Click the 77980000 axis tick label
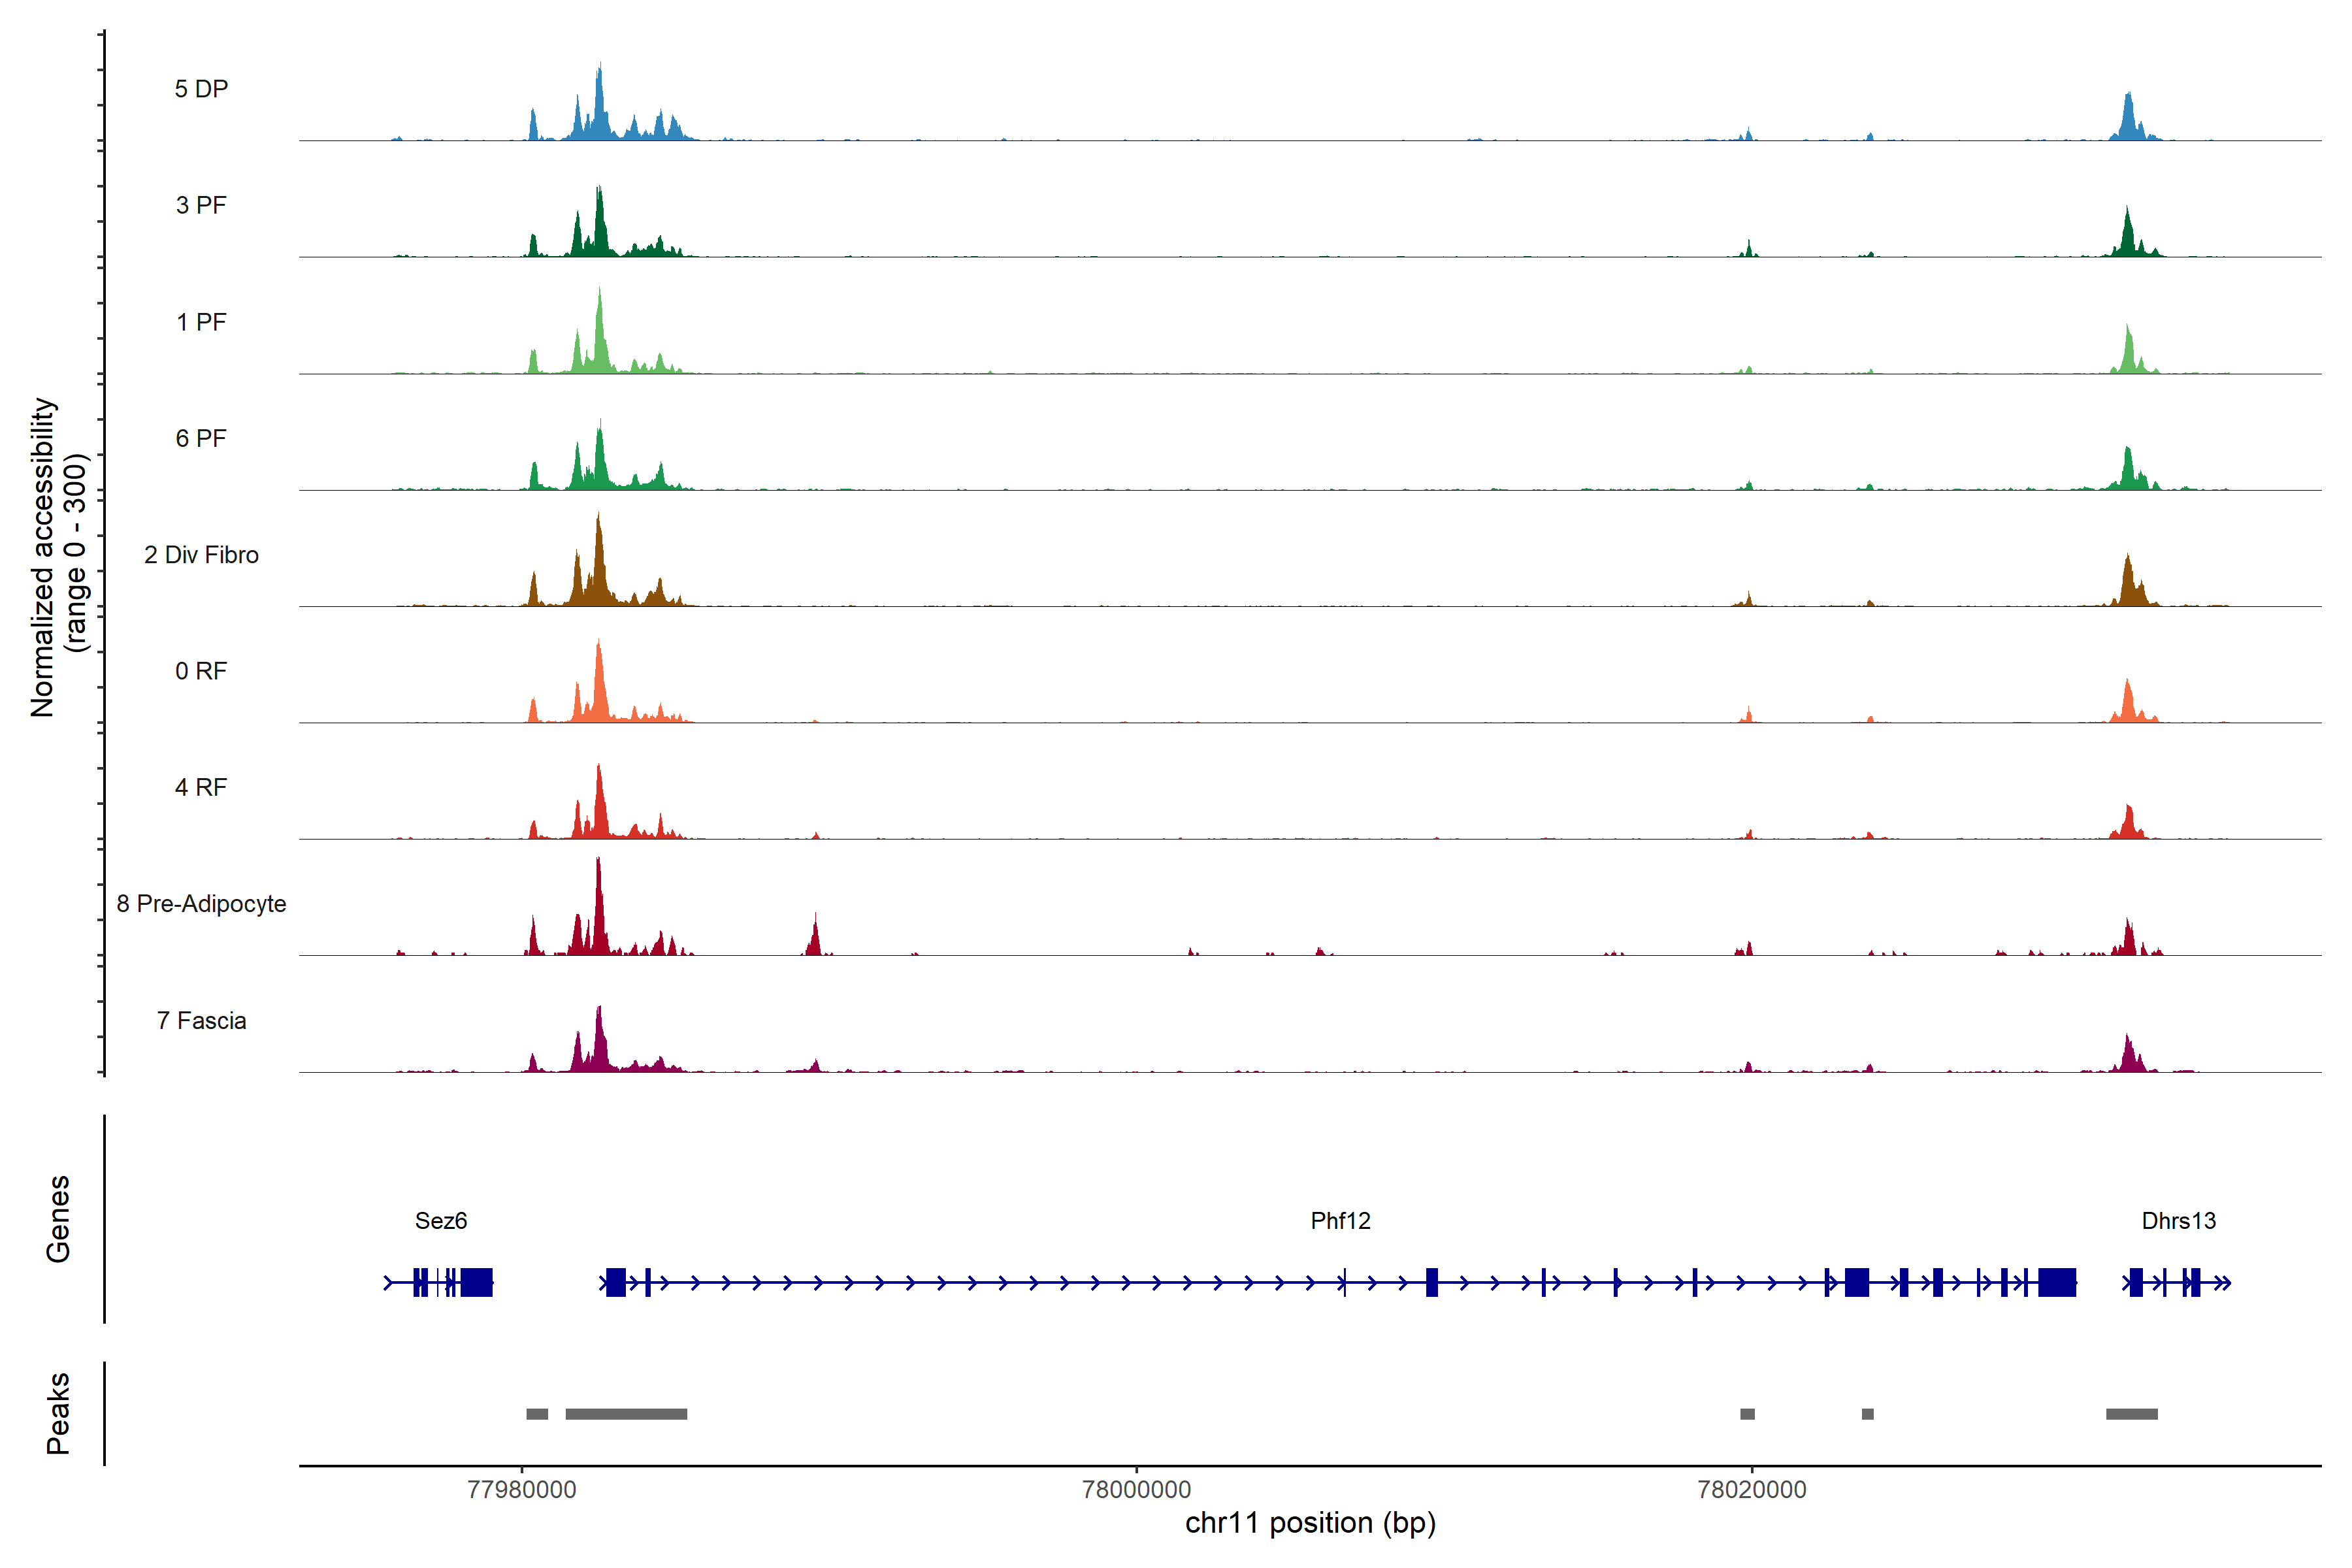 click(x=521, y=1489)
